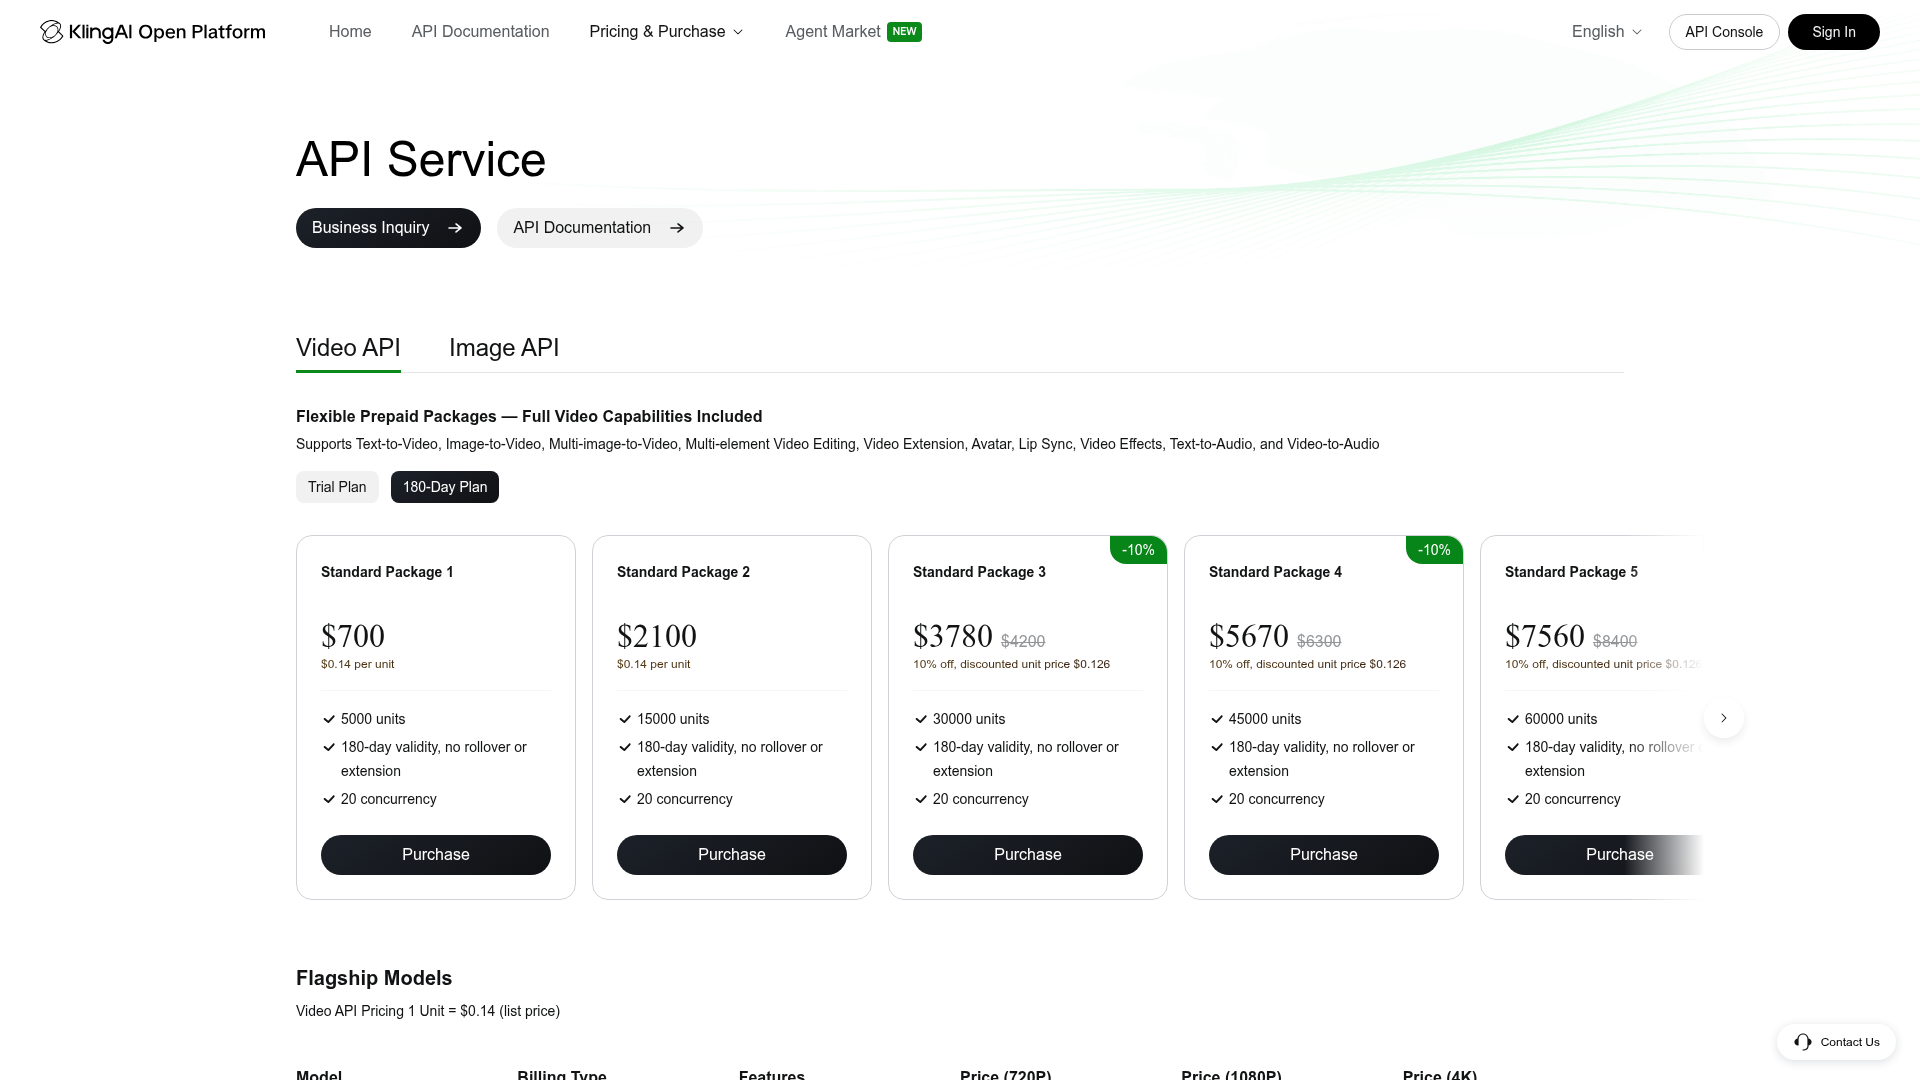Click the Price (4K) column header
This screenshot has width=1920, height=1080.
click(1440, 1075)
